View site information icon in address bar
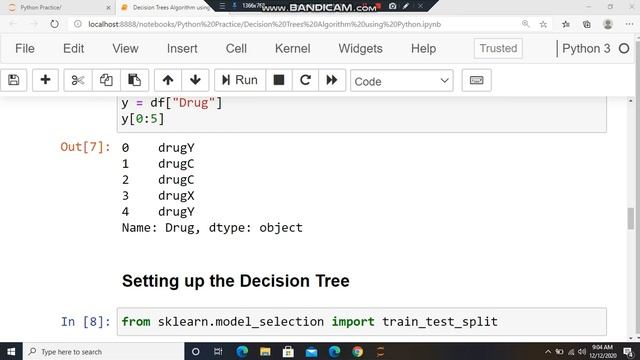 (x=78, y=24)
